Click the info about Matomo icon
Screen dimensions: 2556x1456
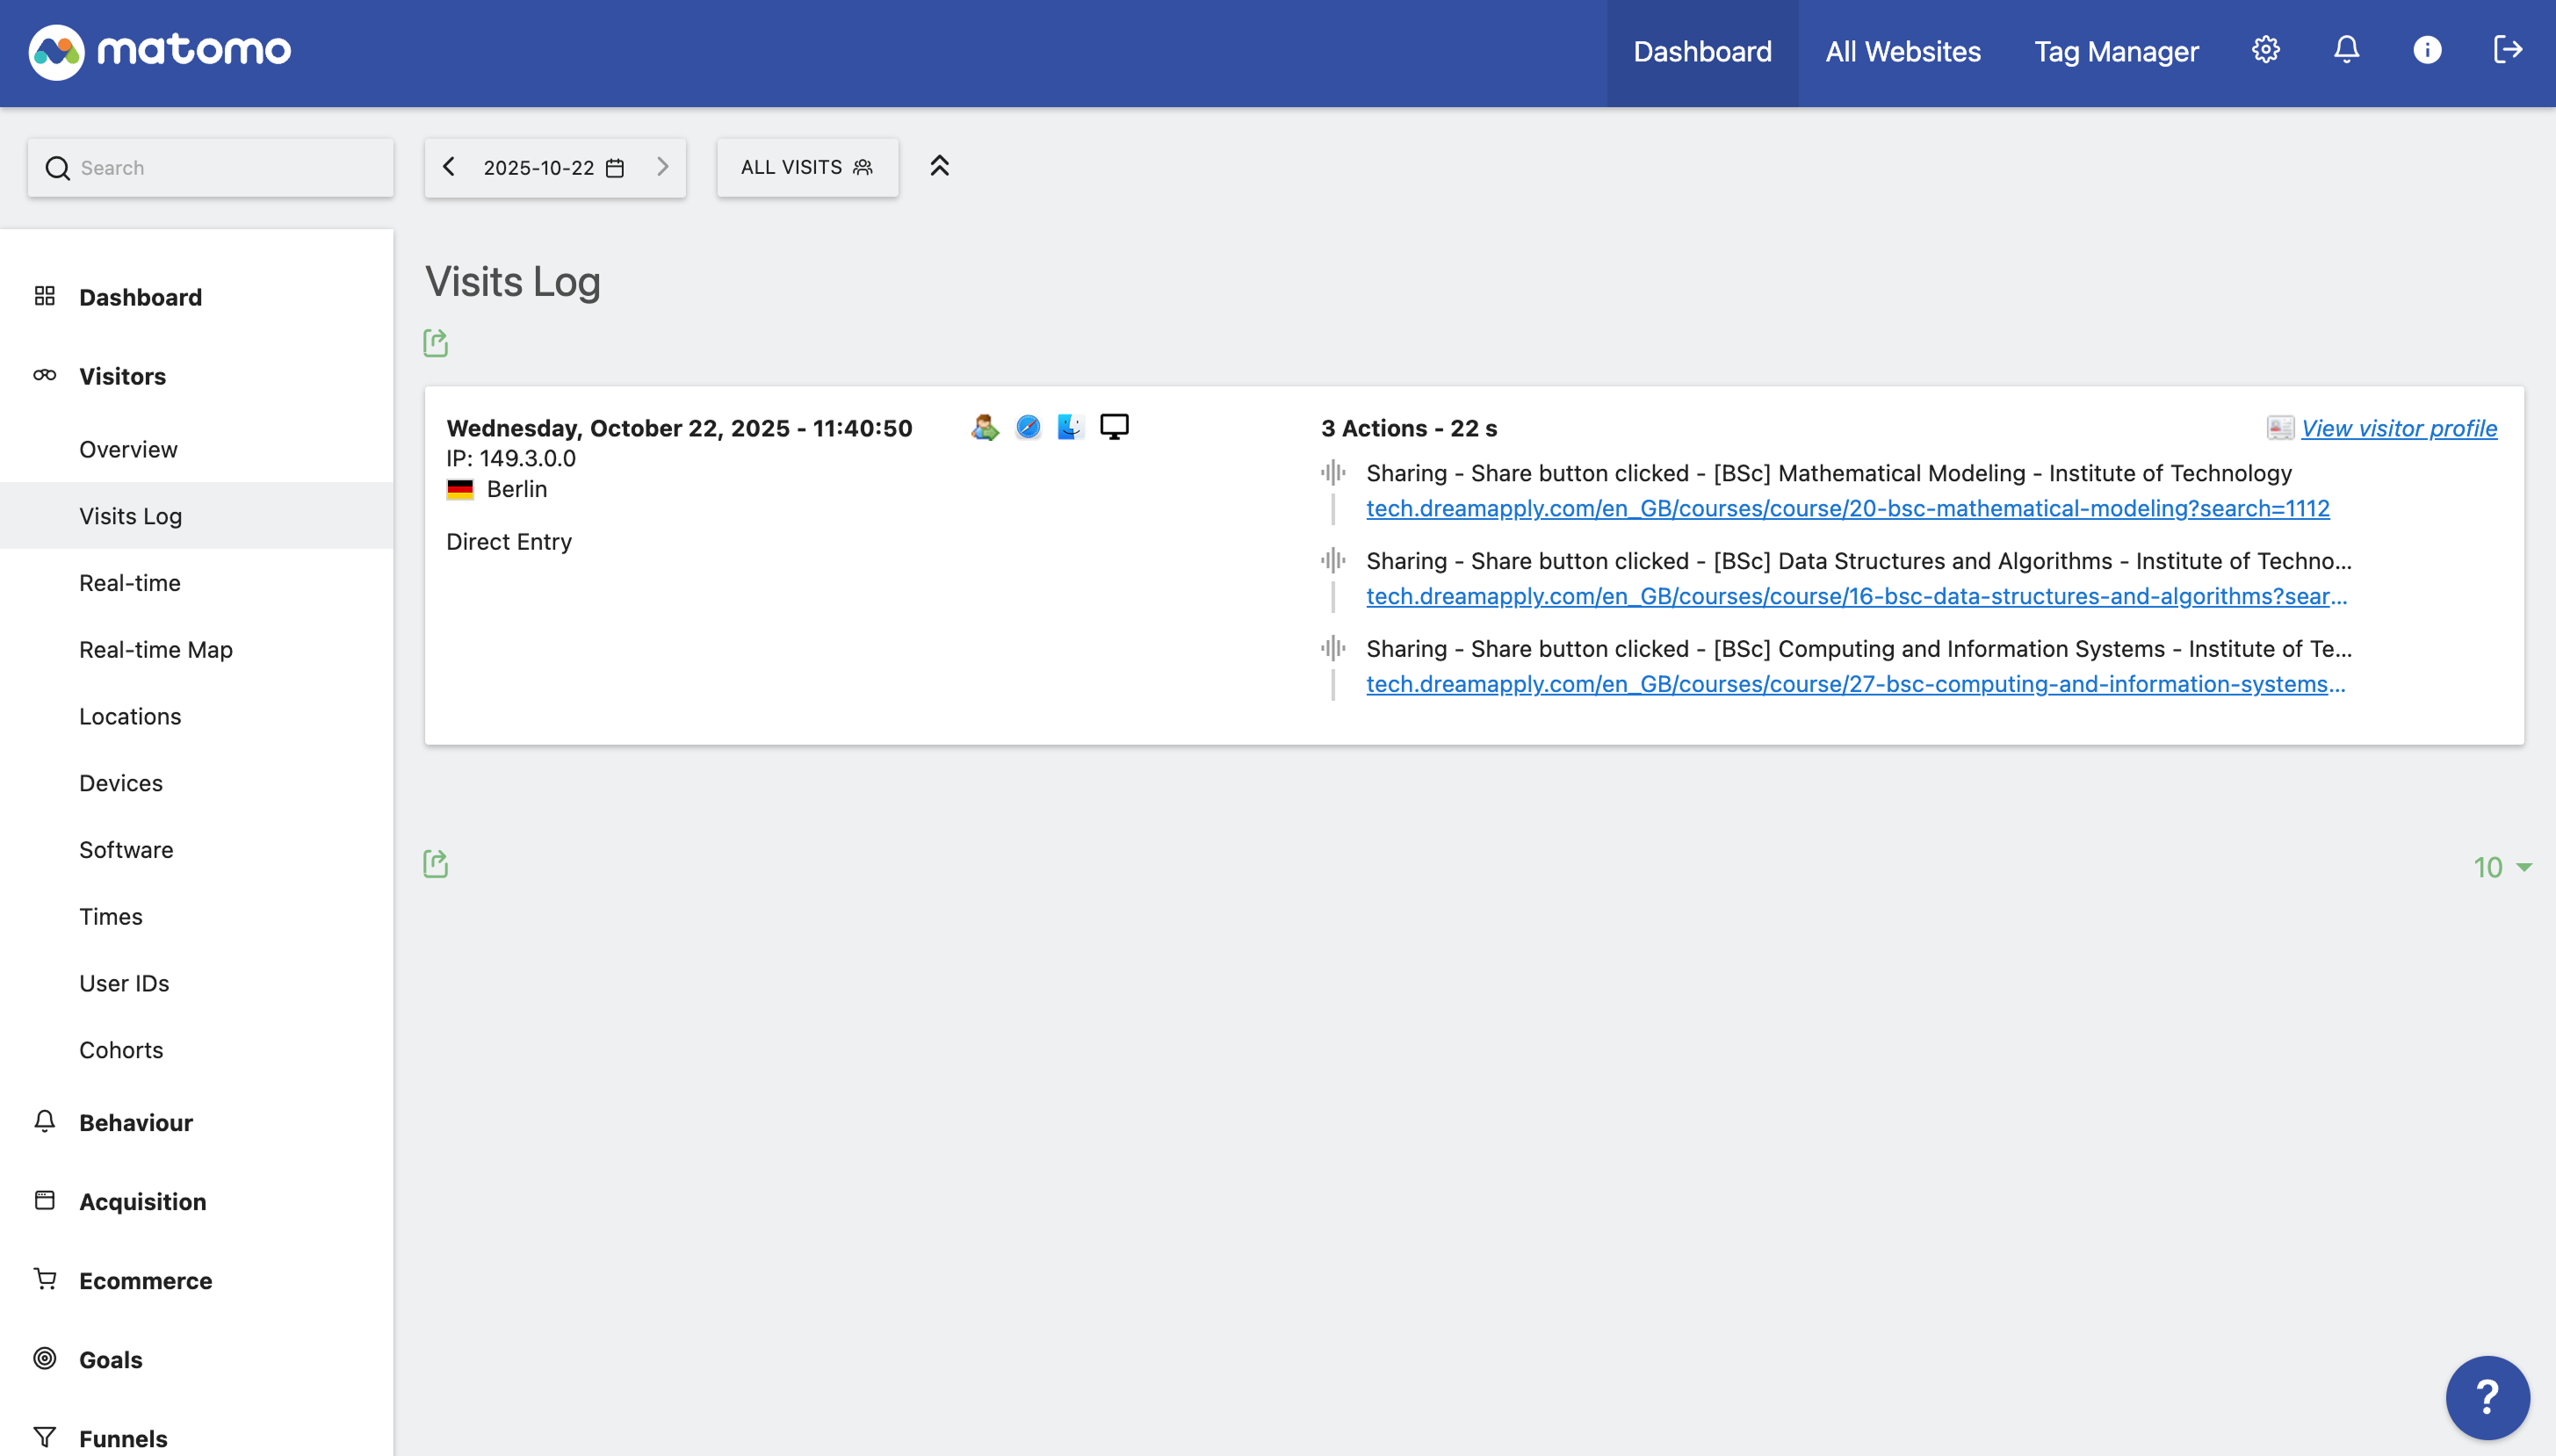(2427, 50)
